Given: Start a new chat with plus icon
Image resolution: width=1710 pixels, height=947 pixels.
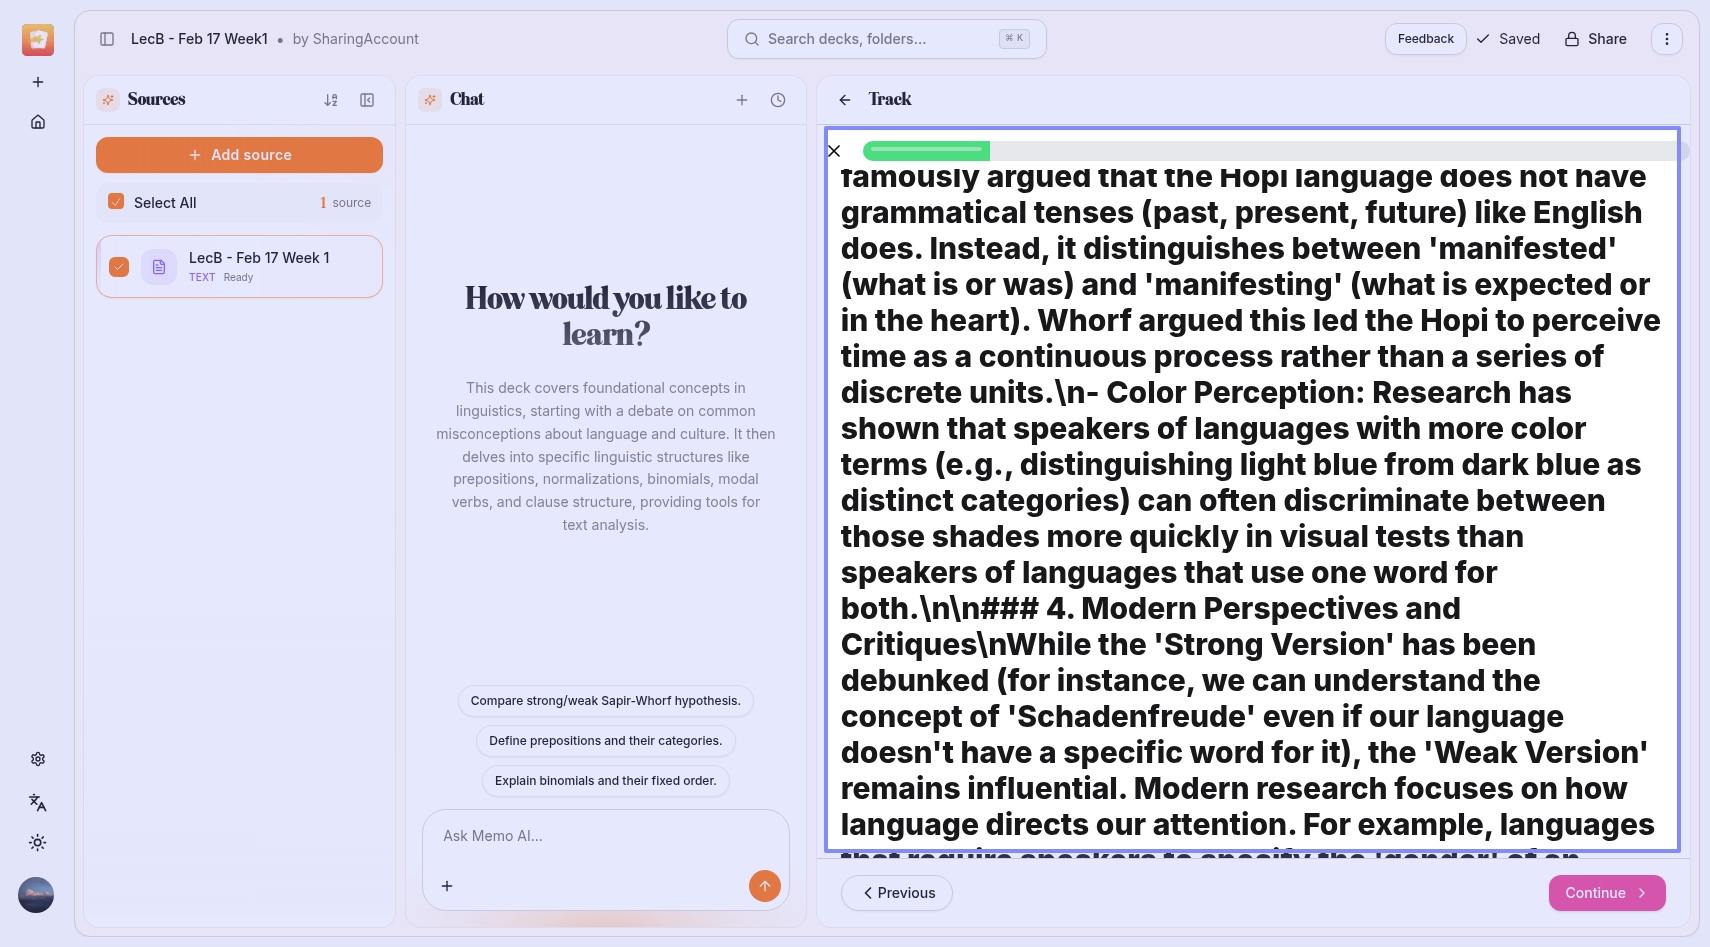Looking at the screenshot, I should tap(742, 100).
